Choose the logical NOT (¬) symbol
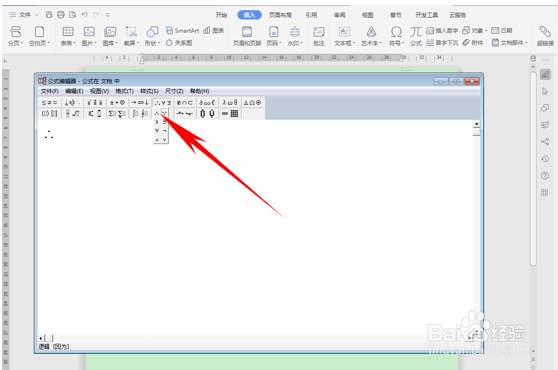The height and width of the screenshot is (370, 558). point(164,131)
